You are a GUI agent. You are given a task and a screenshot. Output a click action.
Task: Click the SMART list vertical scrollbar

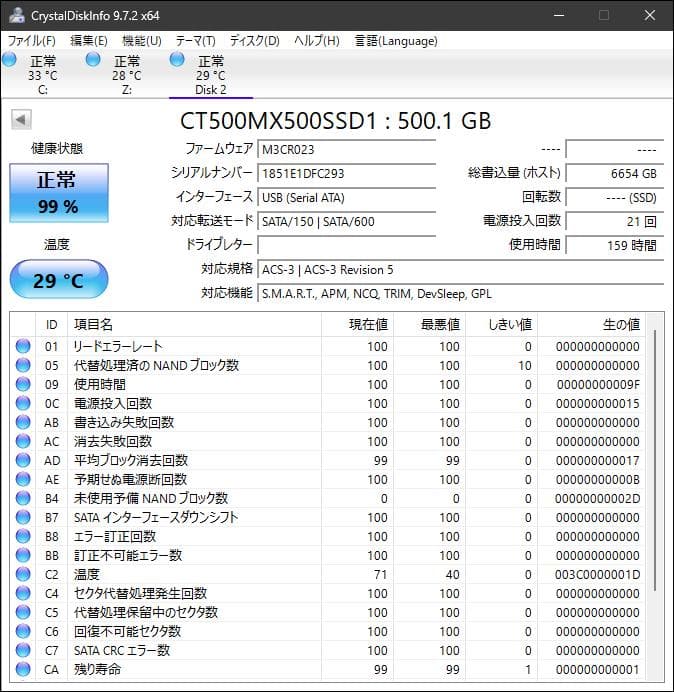point(655,459)
